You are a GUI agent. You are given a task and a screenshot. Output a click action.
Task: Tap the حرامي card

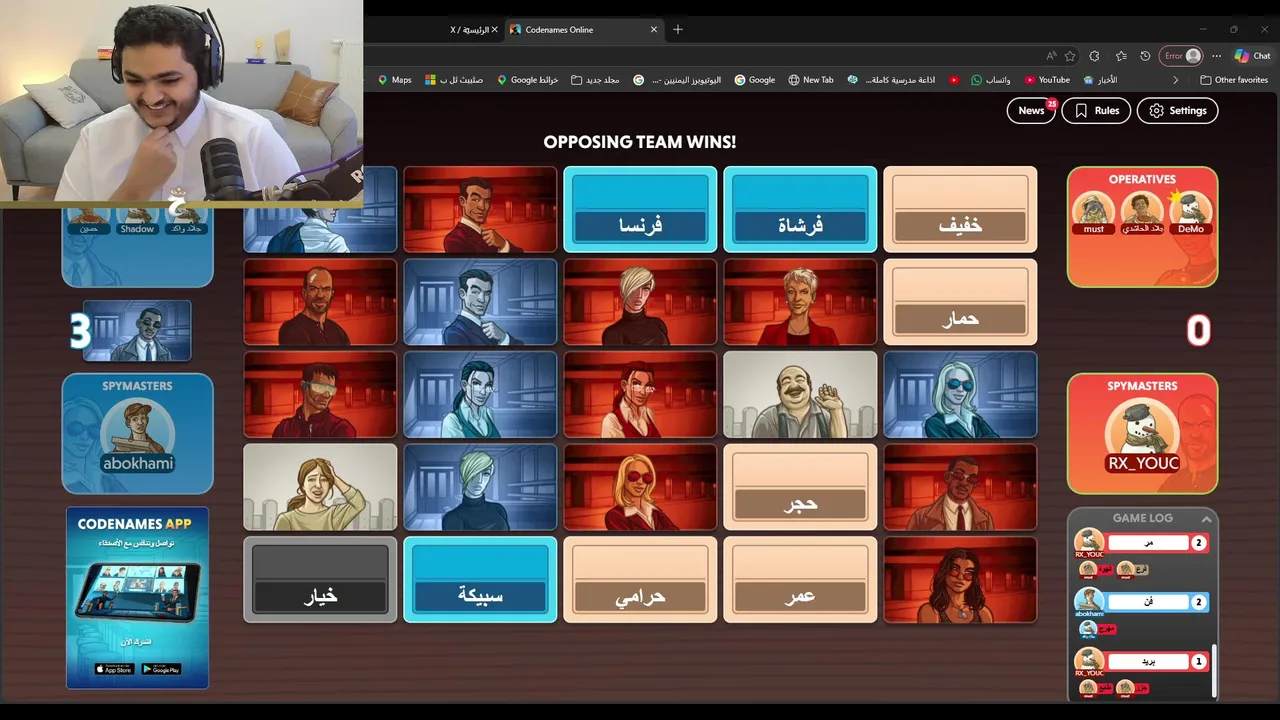[x=640, y=580]
